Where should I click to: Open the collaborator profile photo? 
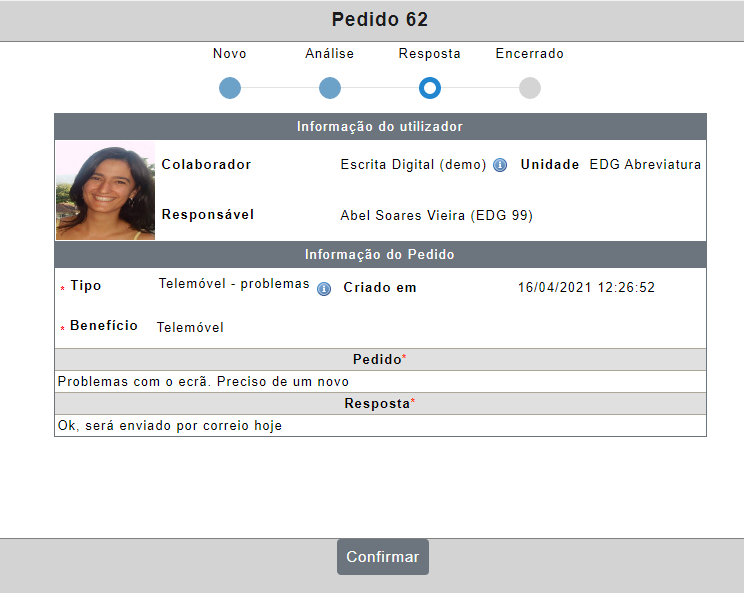coord(105,190)
